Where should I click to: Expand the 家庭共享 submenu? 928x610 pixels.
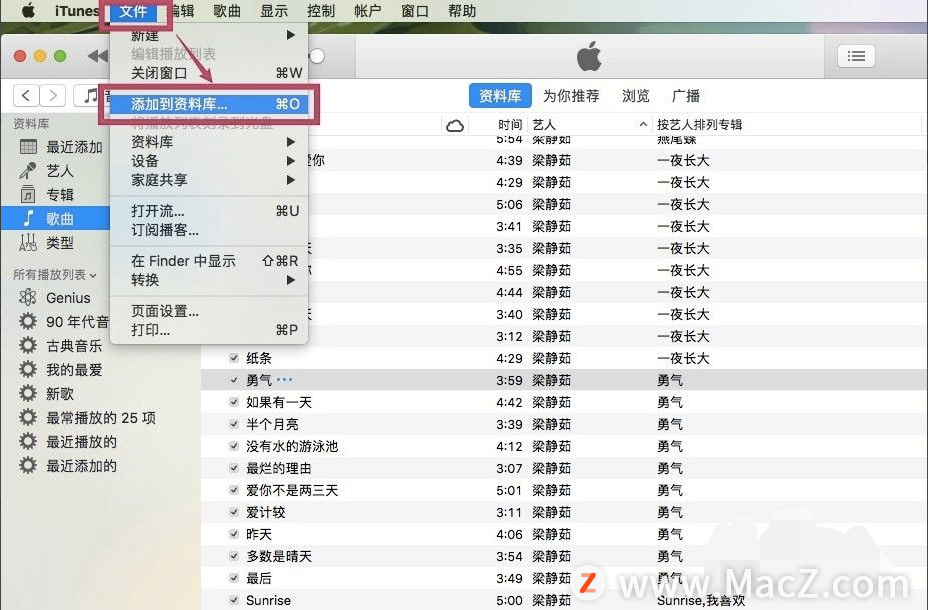pos(209,180)
